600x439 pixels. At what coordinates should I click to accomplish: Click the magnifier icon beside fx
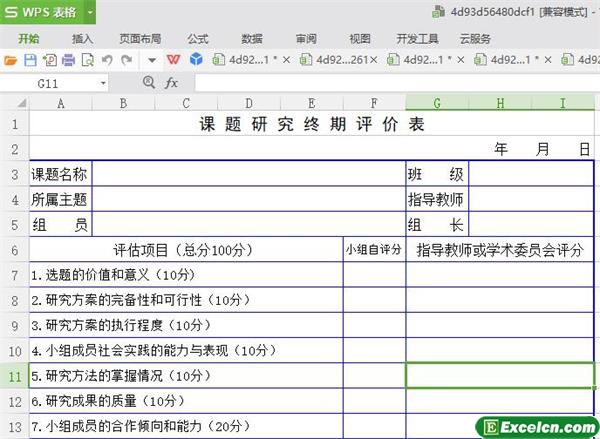point(148,82)
